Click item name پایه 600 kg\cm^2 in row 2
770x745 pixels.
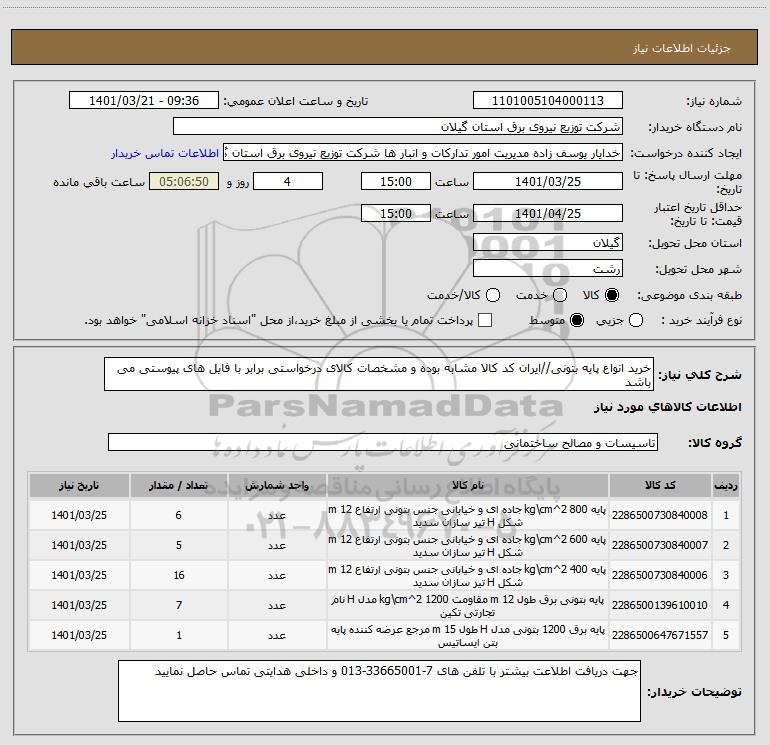click(468, 546)
